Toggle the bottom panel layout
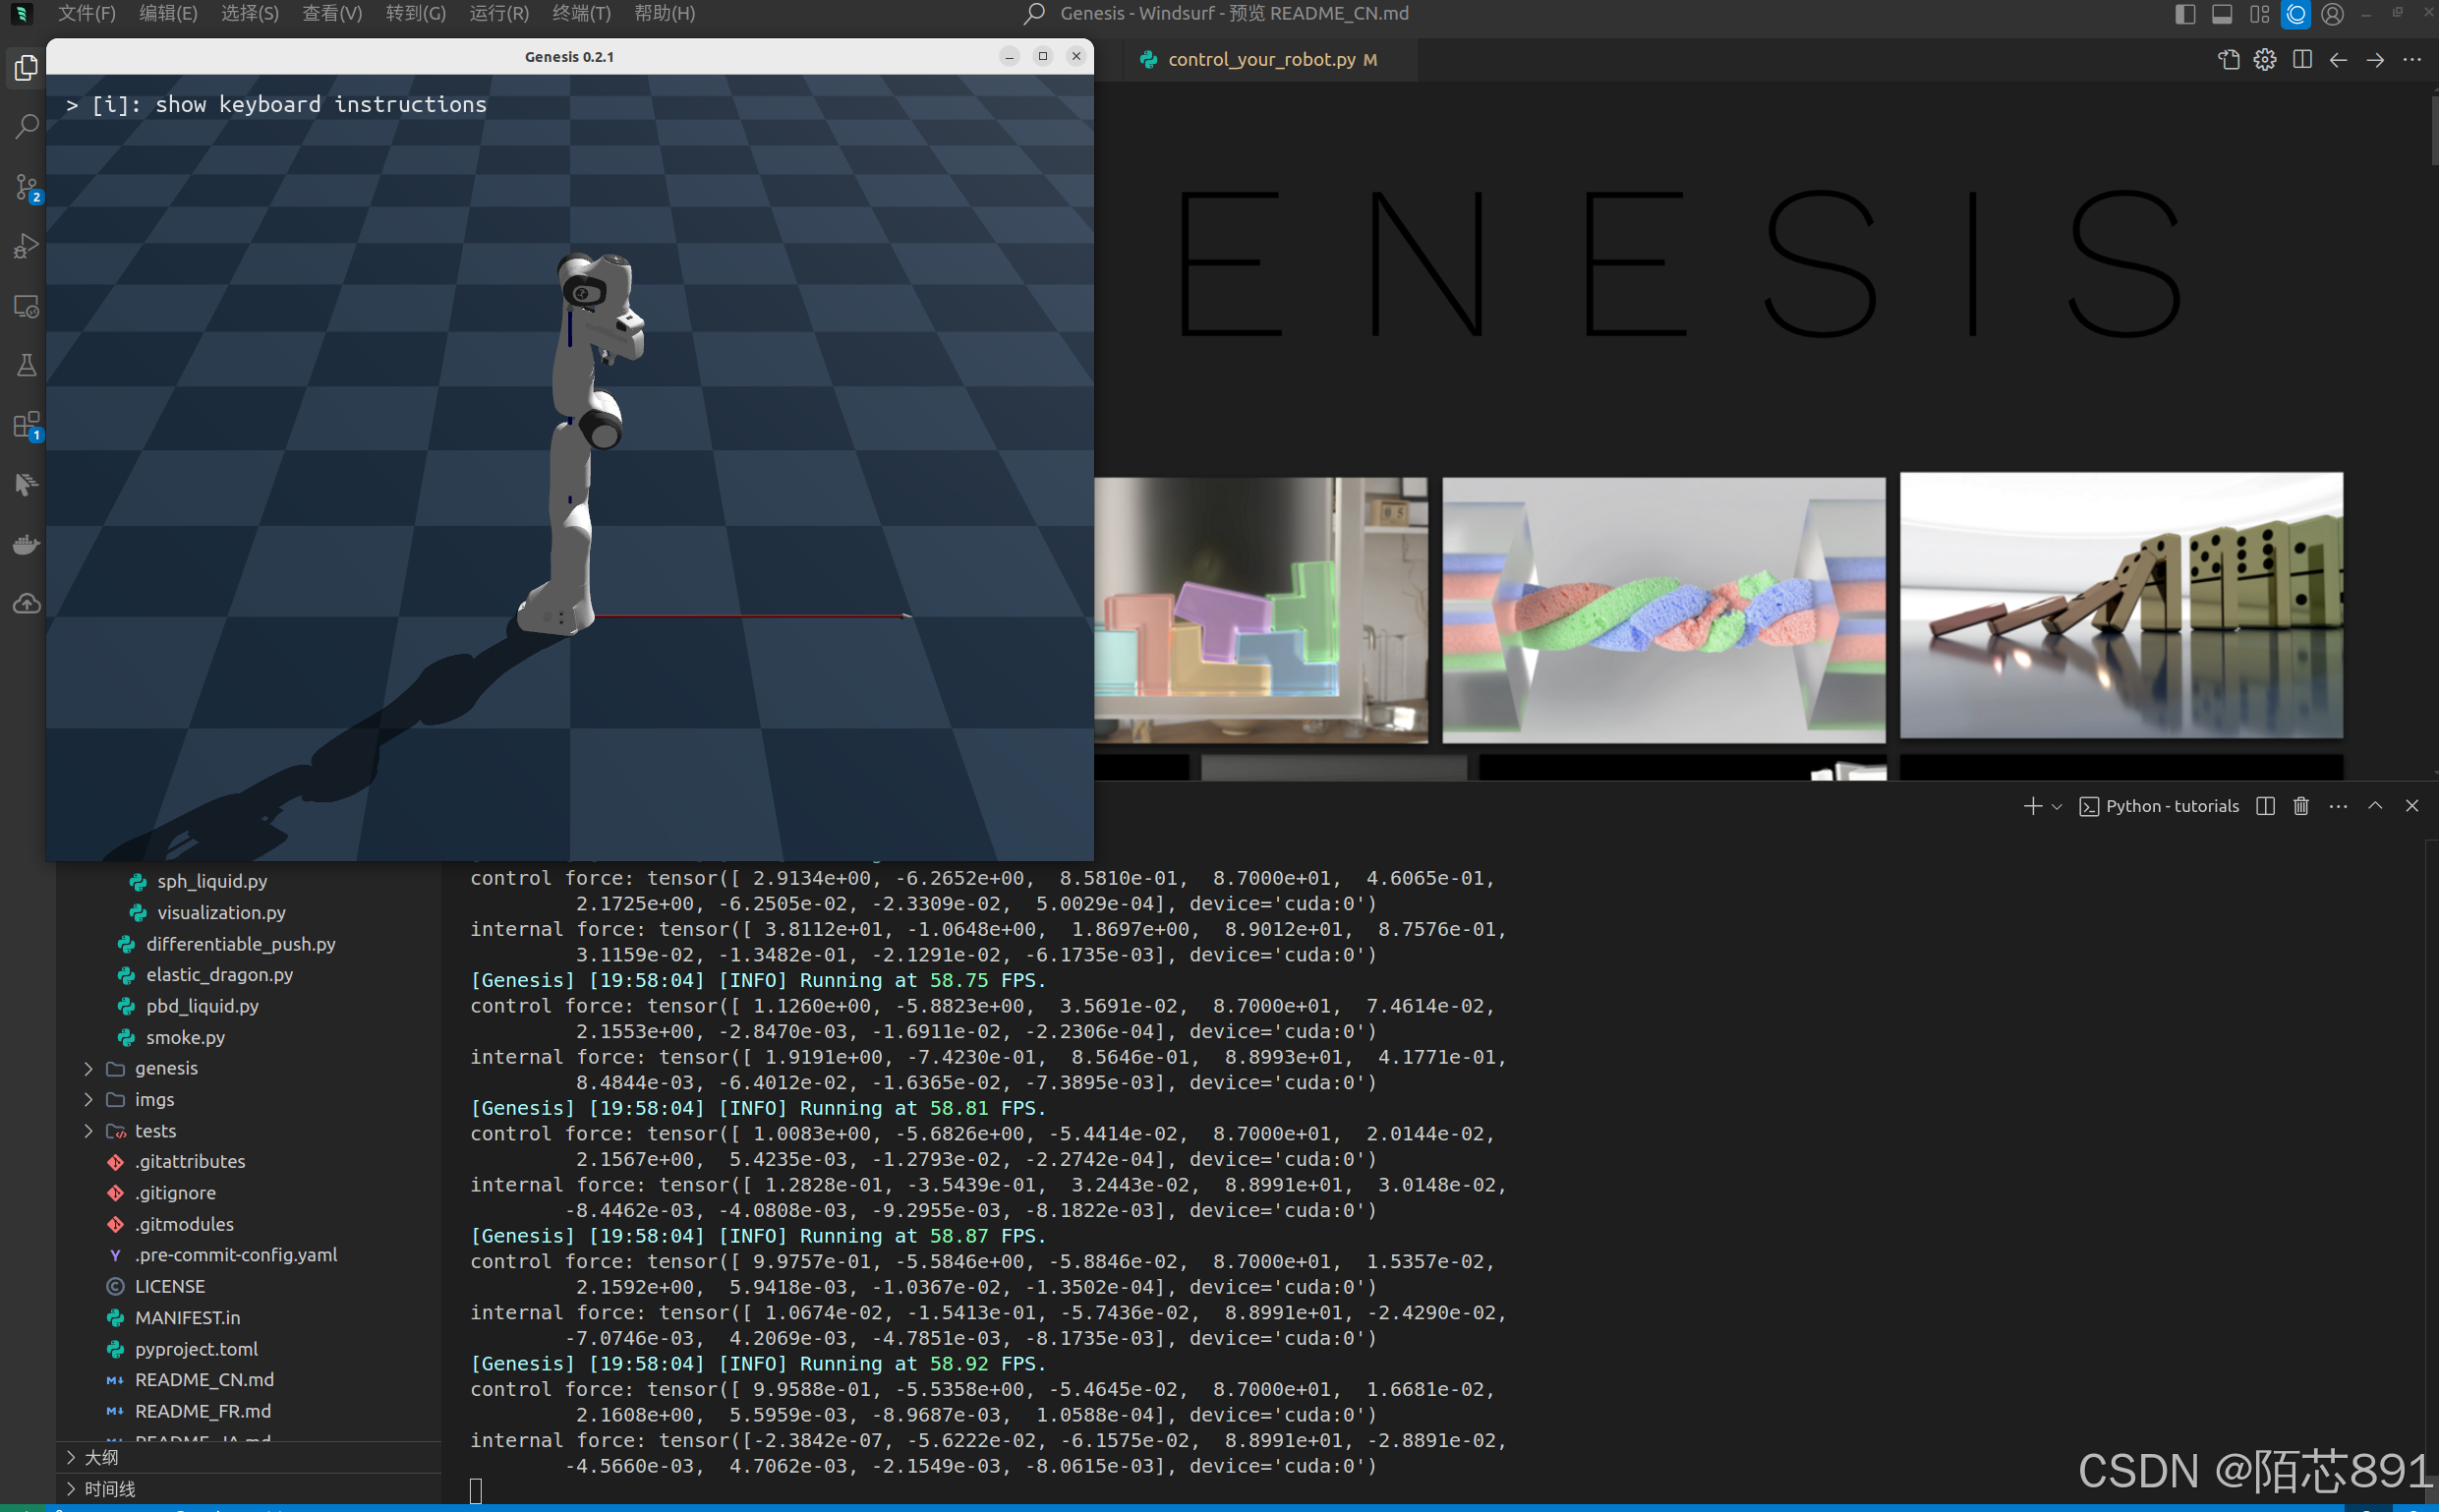 pyautogui.click(x=2222, y=14)
